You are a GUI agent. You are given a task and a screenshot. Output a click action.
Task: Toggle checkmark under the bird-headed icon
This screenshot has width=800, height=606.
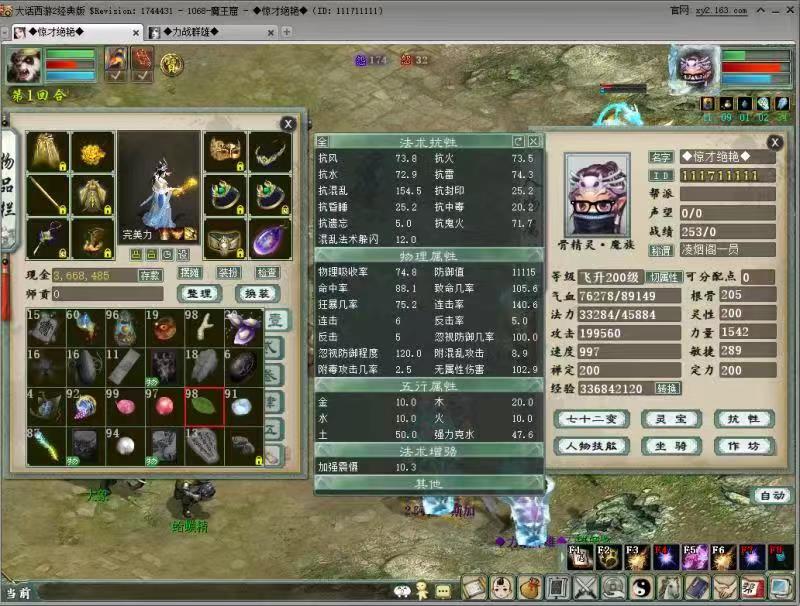pos(115,76)
